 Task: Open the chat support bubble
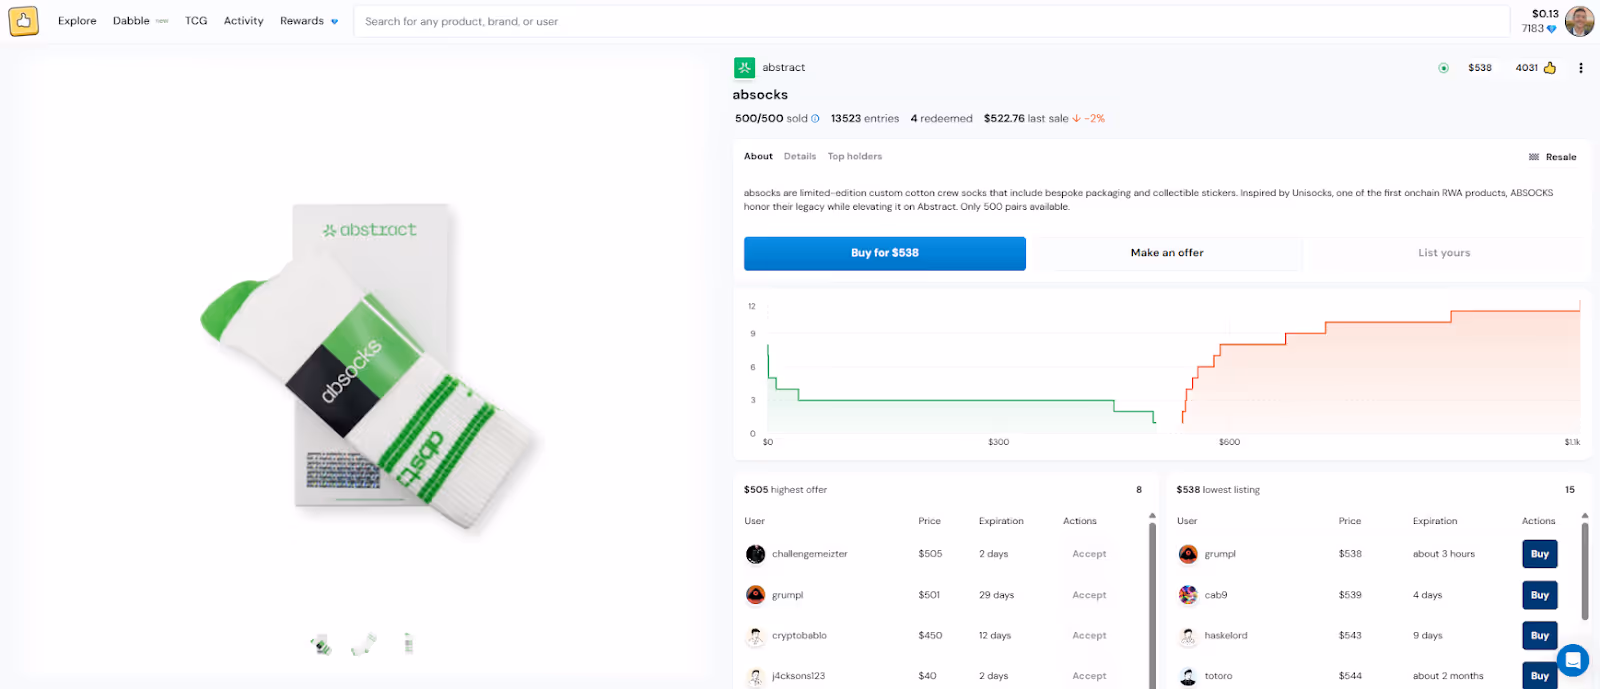tap(1572, 660)
